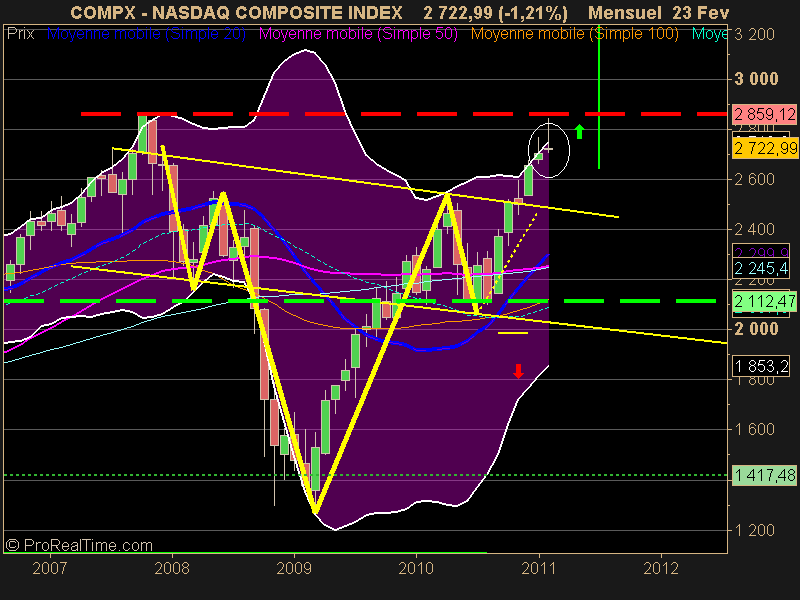Click the 2011 year on time axis
This screenshot has width=800, height=600.
[538, 568]
